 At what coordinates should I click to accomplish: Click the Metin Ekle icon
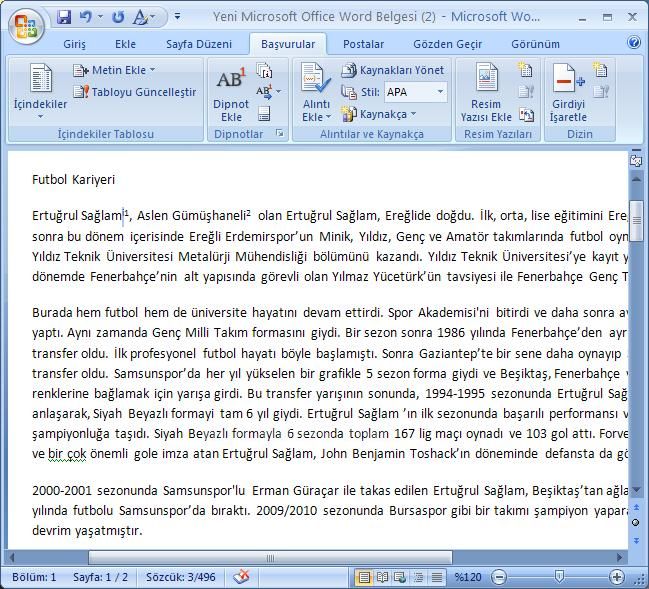(x=80, y=70)
